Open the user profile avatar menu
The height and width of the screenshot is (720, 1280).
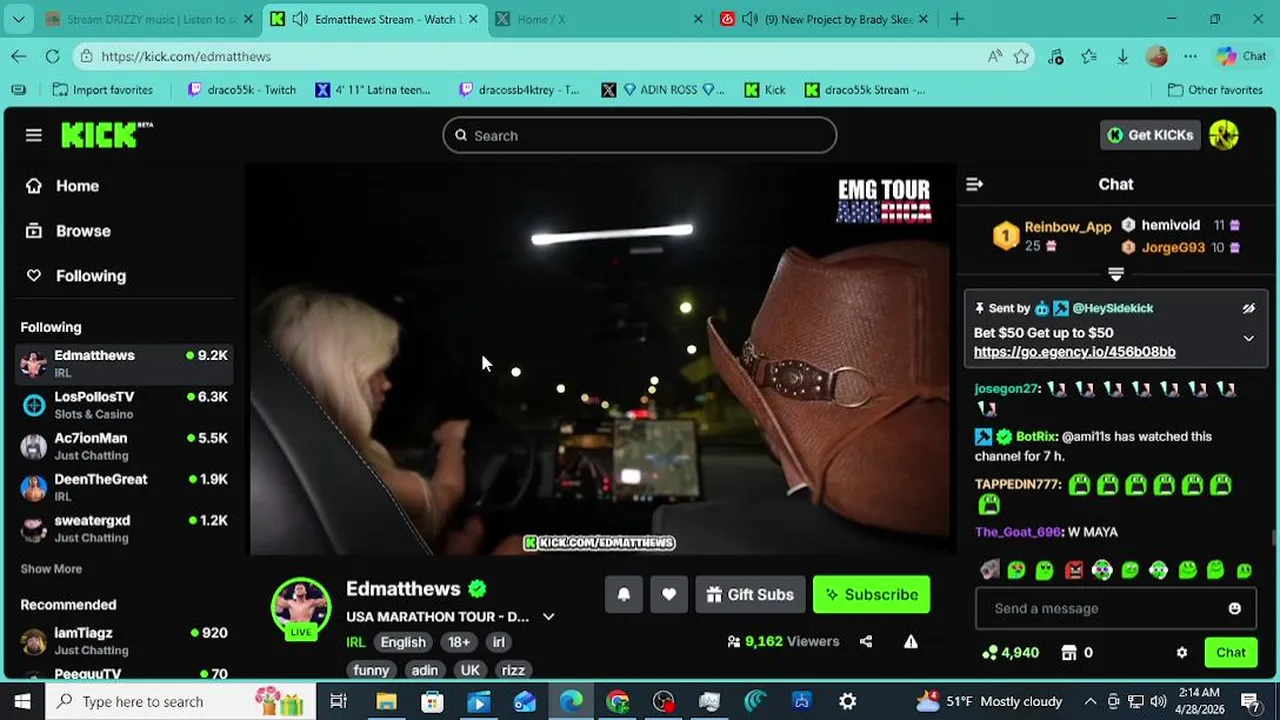tap(1224, 135)
